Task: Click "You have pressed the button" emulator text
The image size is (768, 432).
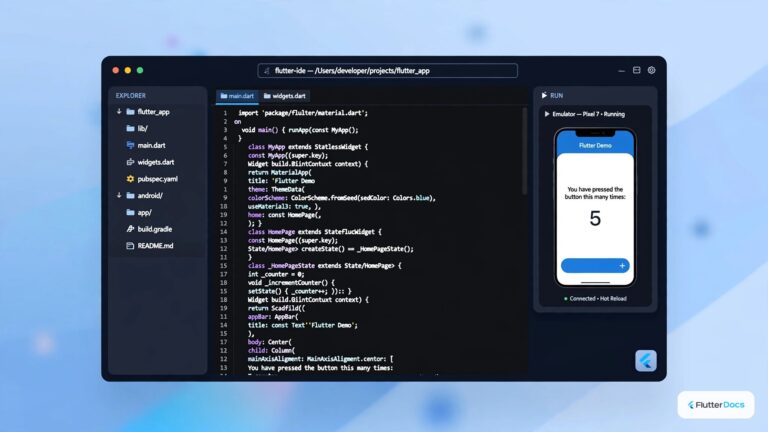Action: click(x=595, y=193)
